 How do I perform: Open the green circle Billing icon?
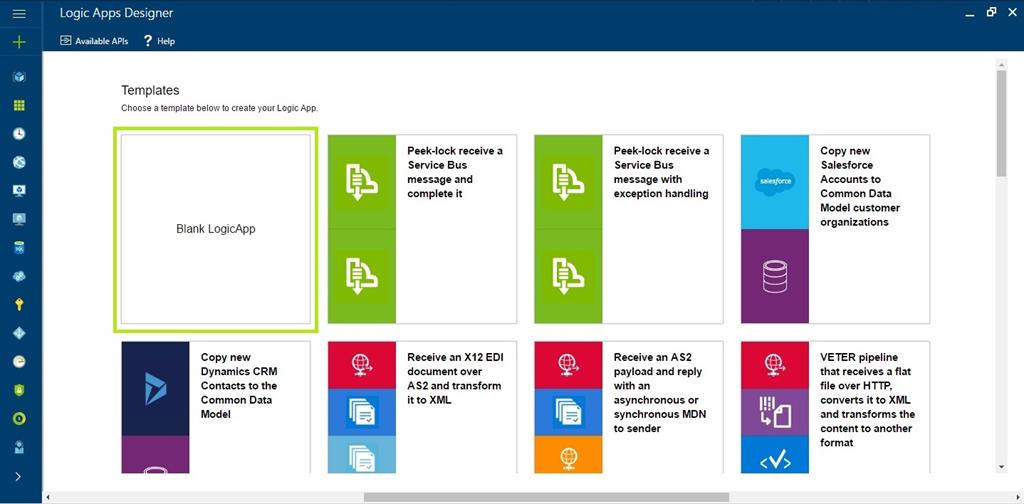pos(19,418)
